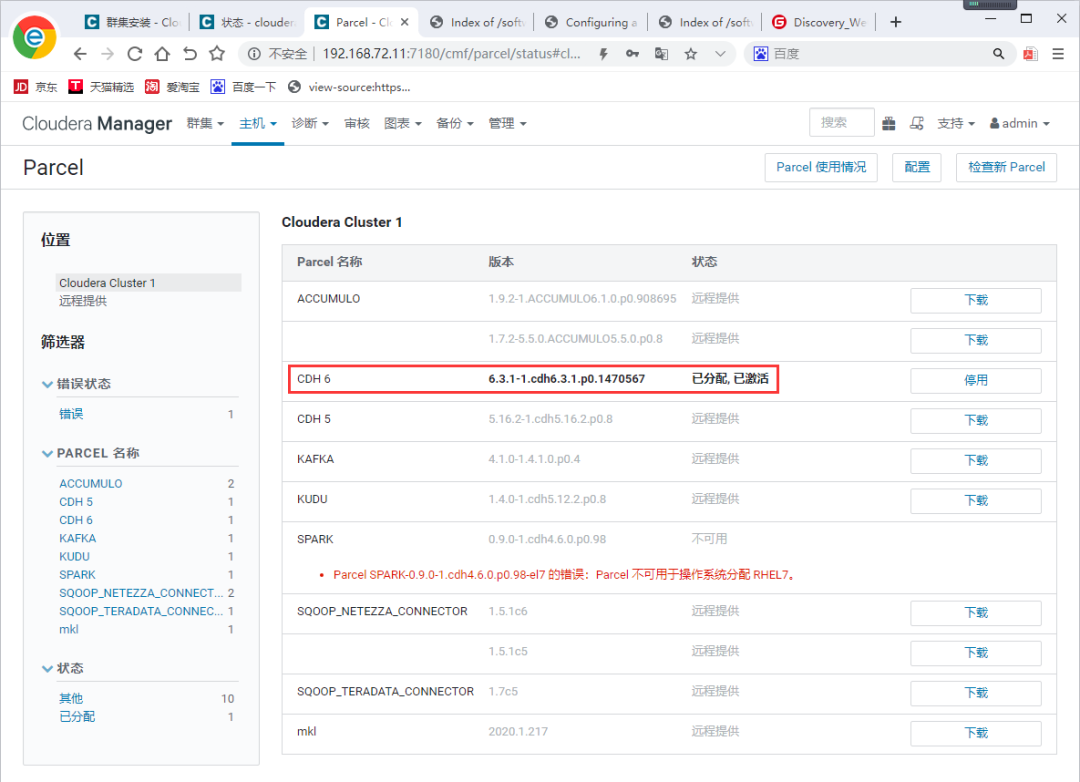Switch to Discovery_We browser tab
Screen dimensions: 1080x782
[x=819, y=22]
